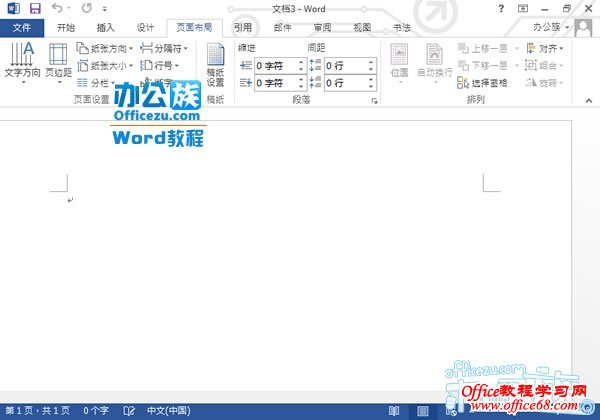Open Word Help question mark

point(501,8)
